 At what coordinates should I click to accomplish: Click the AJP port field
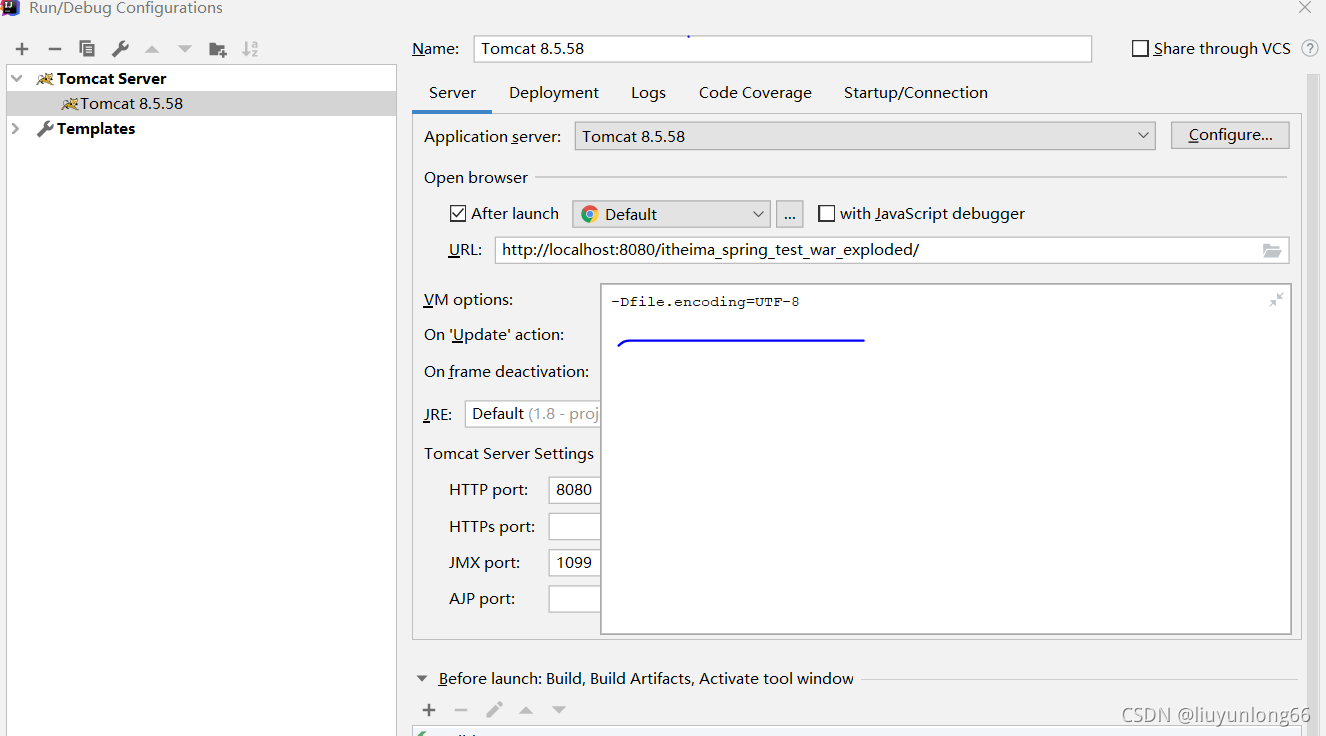pos(575,598)
